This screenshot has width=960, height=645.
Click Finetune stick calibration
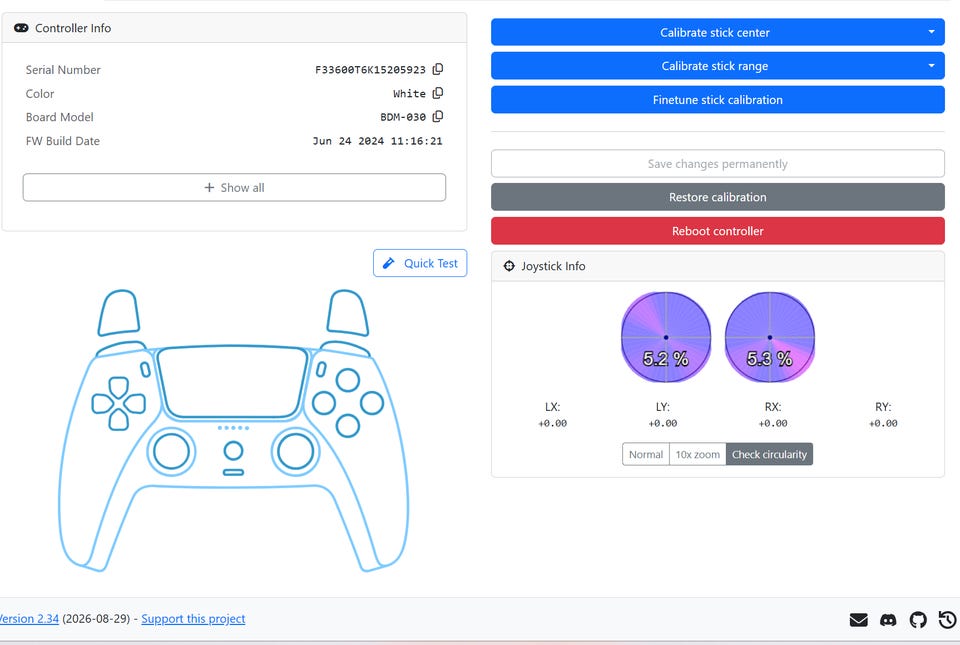point(718,100)
